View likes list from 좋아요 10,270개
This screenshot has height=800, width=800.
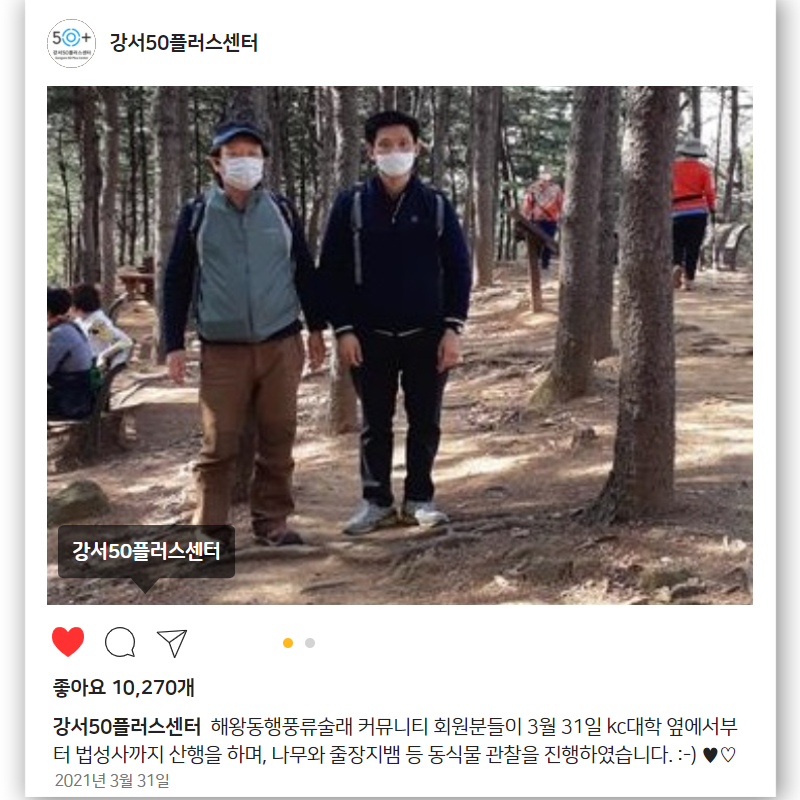(123, 688)
